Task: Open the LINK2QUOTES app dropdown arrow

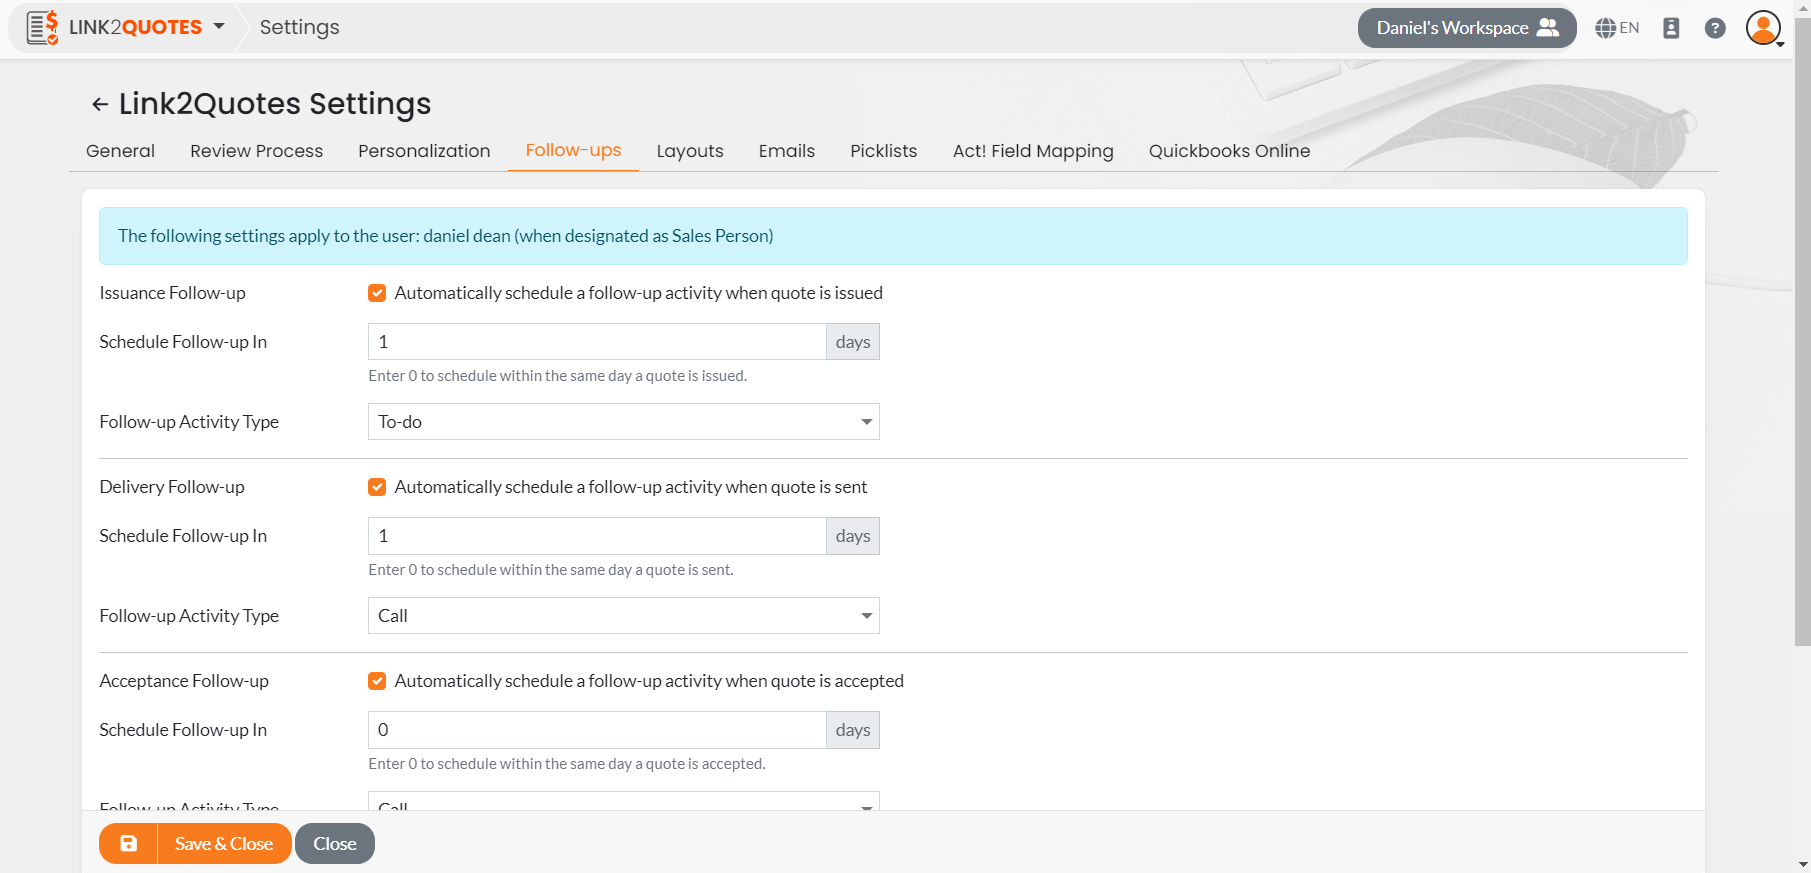Action: [x=219, y=27]
